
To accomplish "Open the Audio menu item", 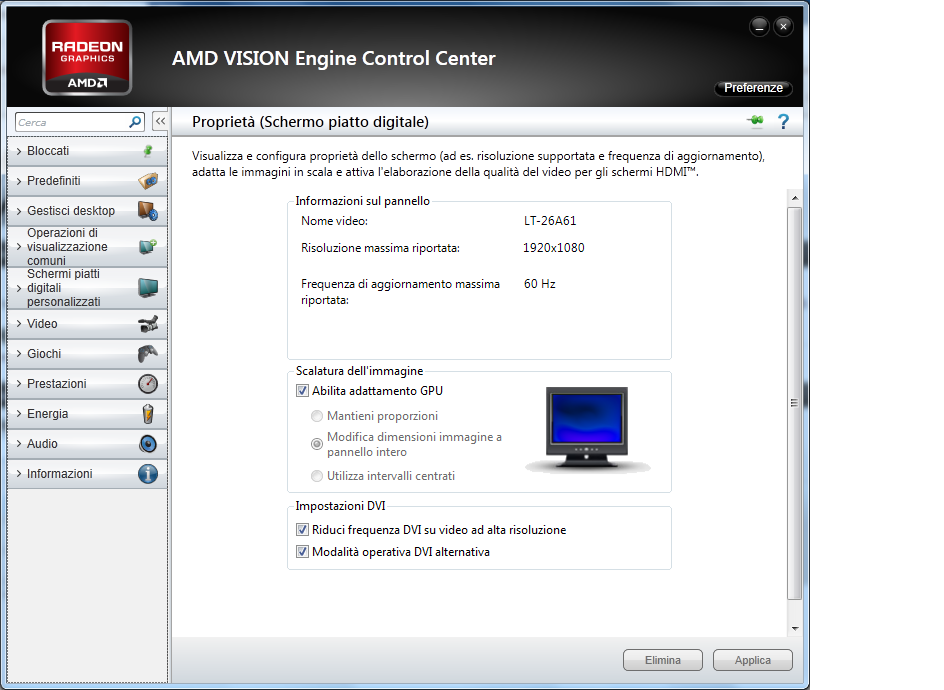I will (x=87, y=444).
